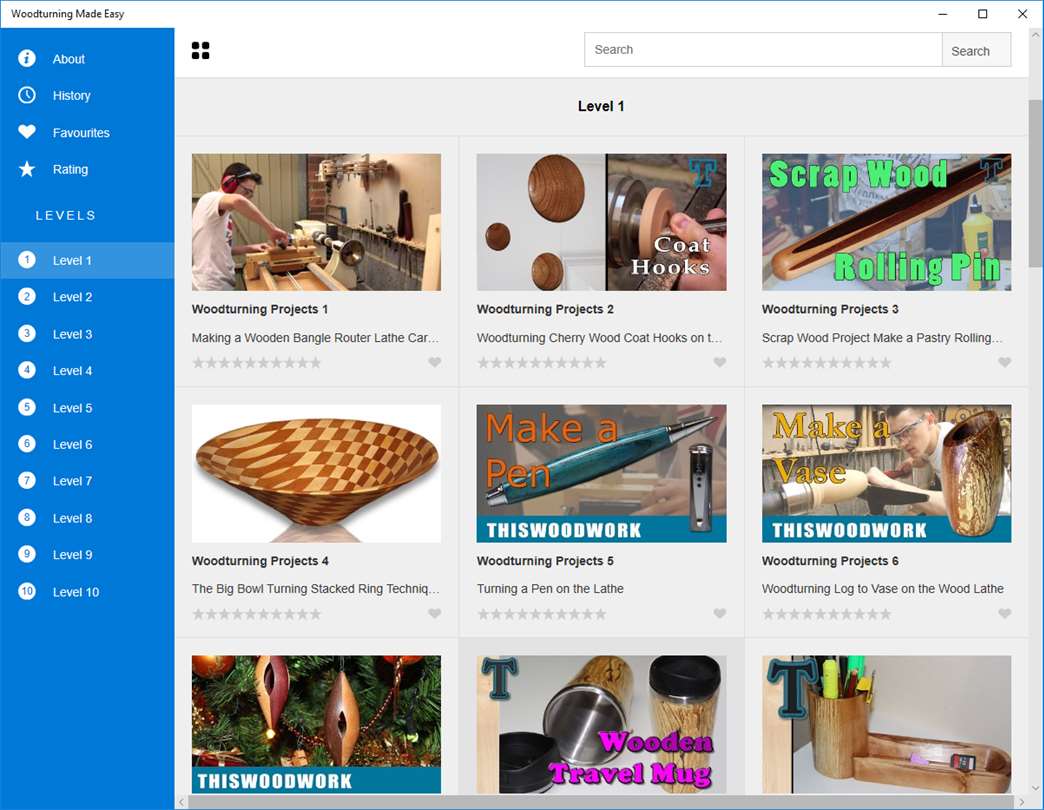Viewport: 1044px width, 810px height.
Task: Click the vertical scrollbar thumb
Action: 1035,183
